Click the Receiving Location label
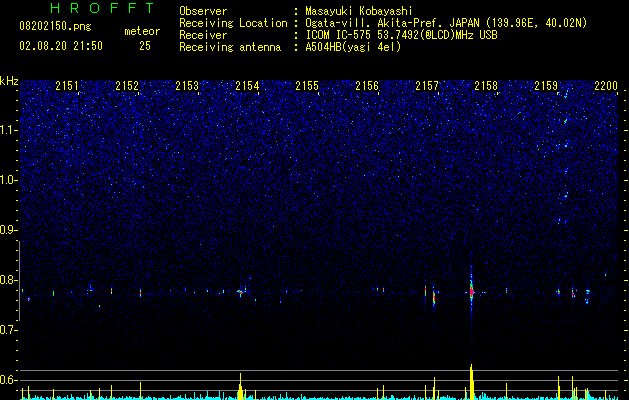Screen dimensions: 629x400 tap(233, 23)
